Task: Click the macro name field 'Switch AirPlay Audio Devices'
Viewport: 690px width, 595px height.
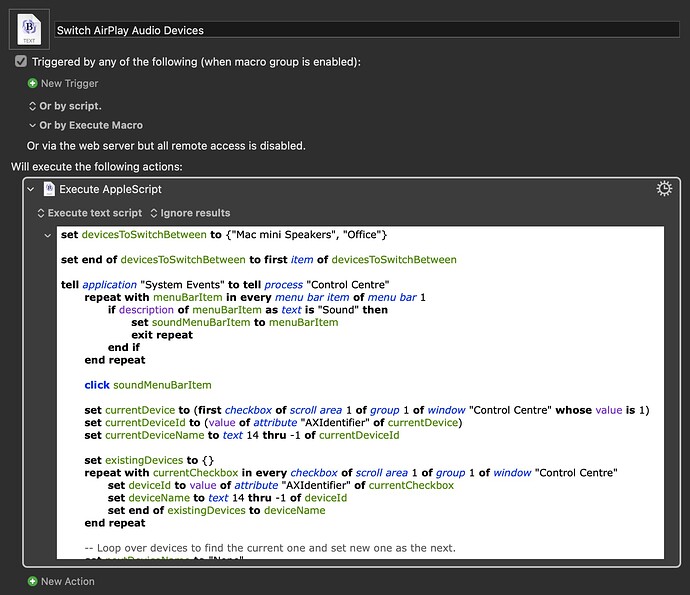Action: [366, 30]
